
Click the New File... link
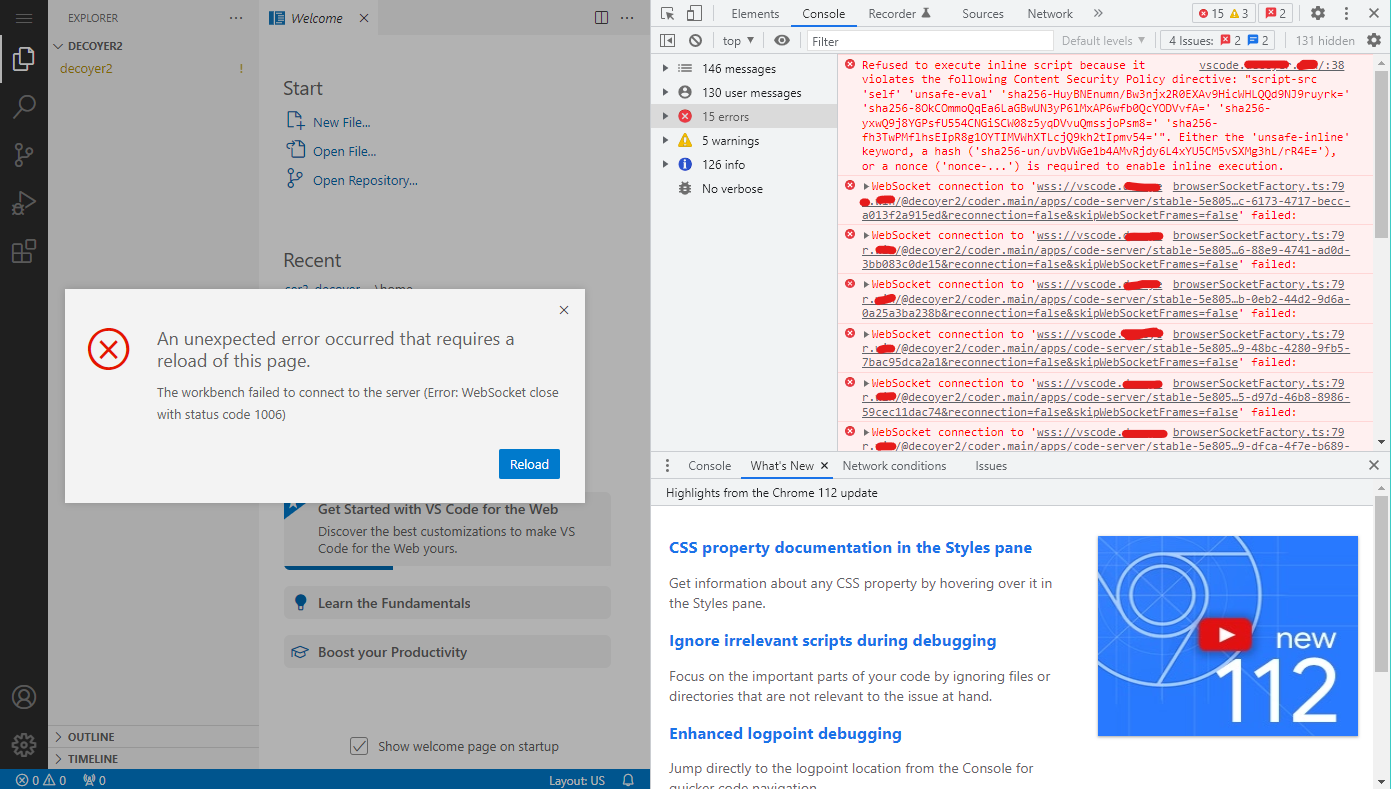[x=341, y=122]
